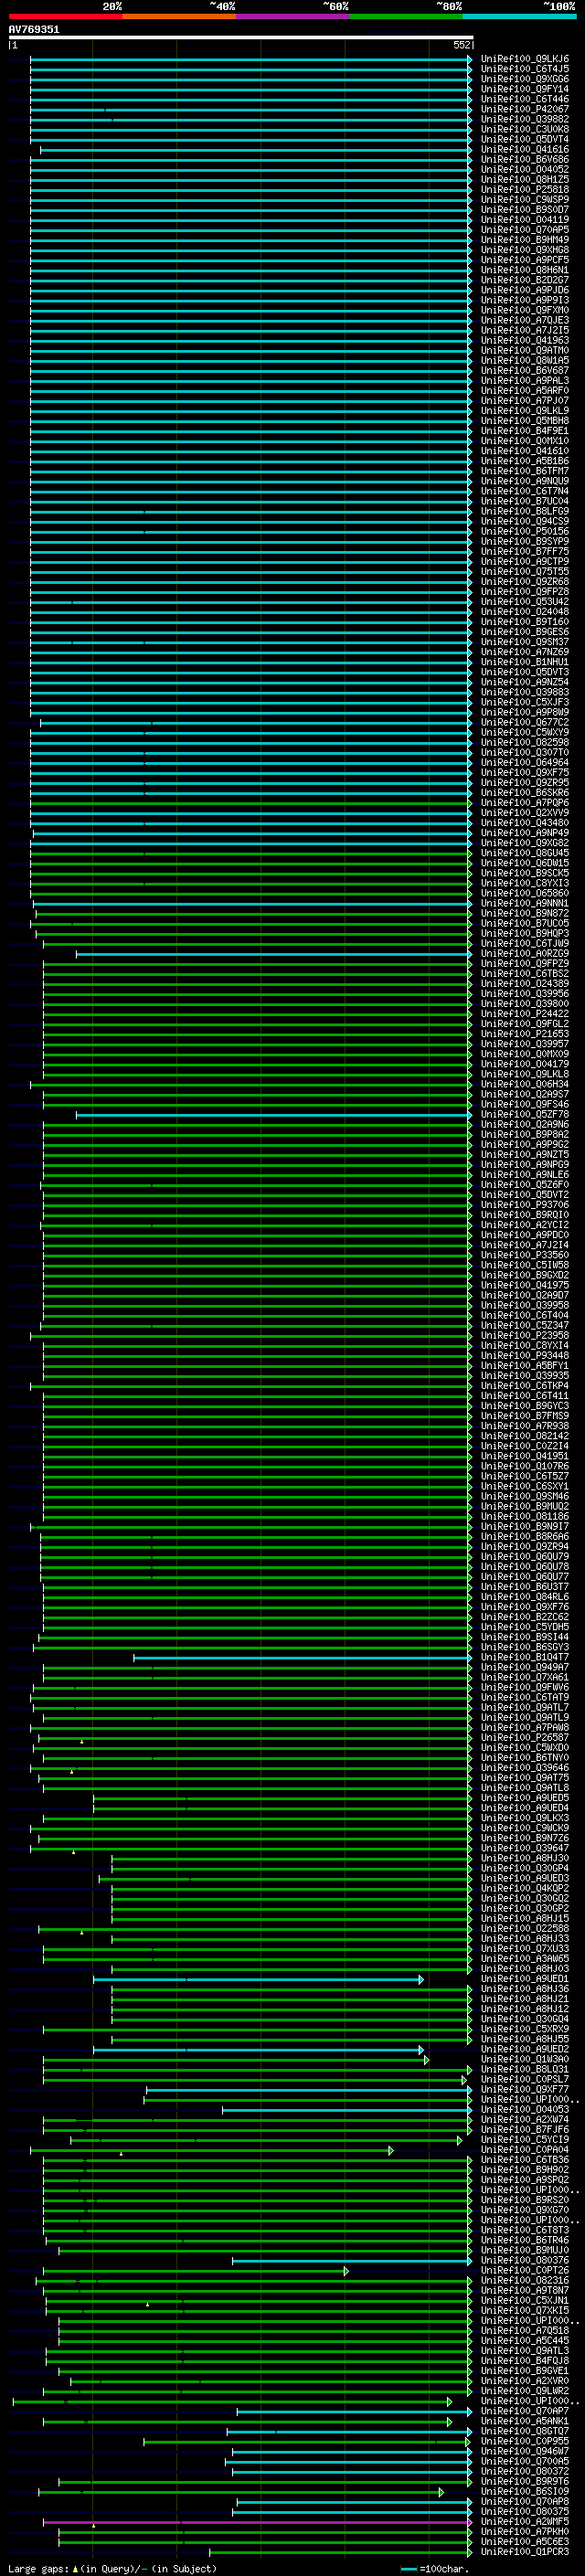
Task: Select the UniRef100_A7PKH0 label
Action: pyautogui.click(x=524, y=2531)
